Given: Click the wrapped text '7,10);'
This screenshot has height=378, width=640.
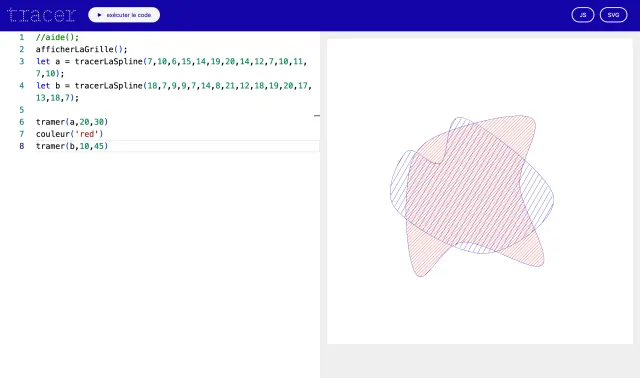Looking at the screenshot, I should click(50, 73).
